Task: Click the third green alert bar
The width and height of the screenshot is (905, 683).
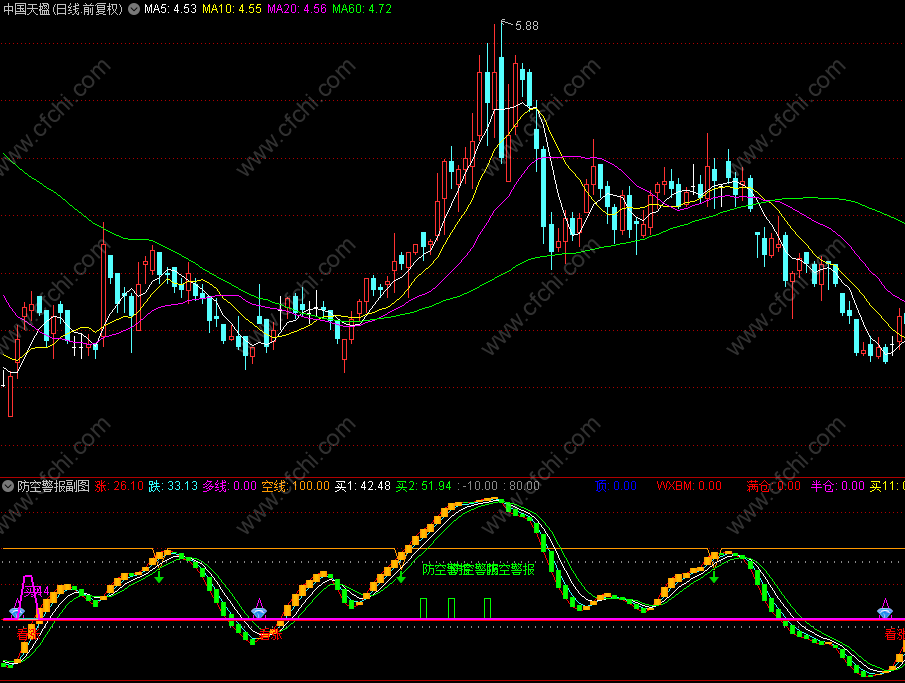Action: click(x=488, y=609)
